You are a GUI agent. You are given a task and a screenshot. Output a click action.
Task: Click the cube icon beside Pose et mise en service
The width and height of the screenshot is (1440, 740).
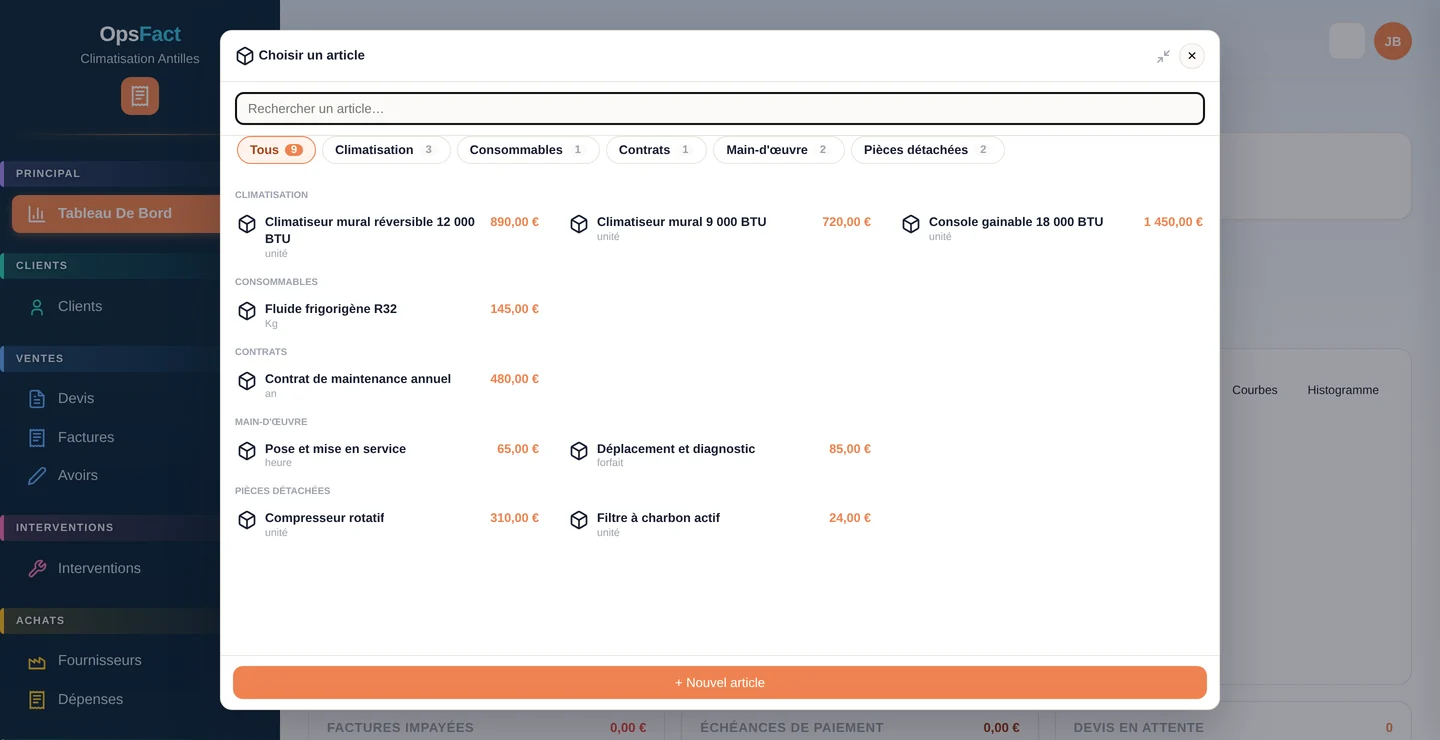(247, 451)
